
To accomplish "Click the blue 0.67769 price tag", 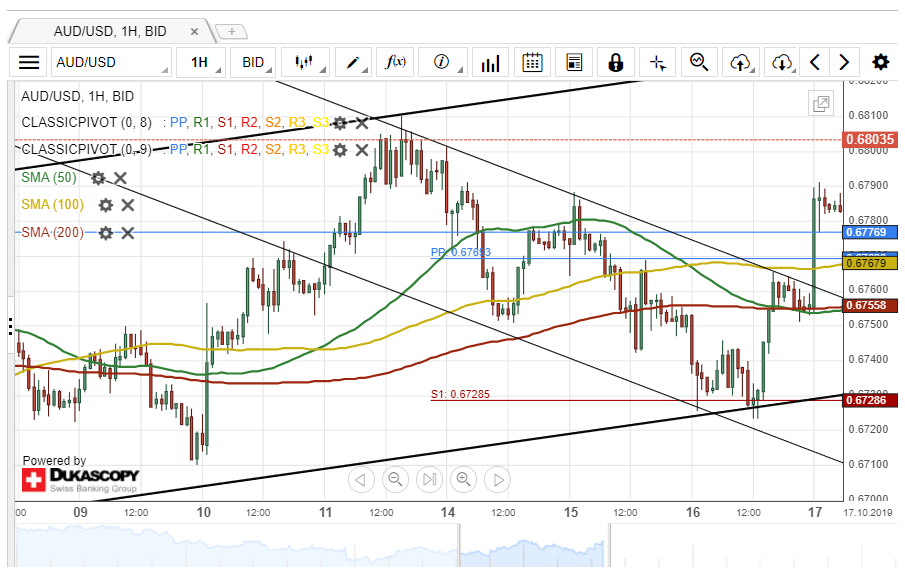I will point(870,232).
